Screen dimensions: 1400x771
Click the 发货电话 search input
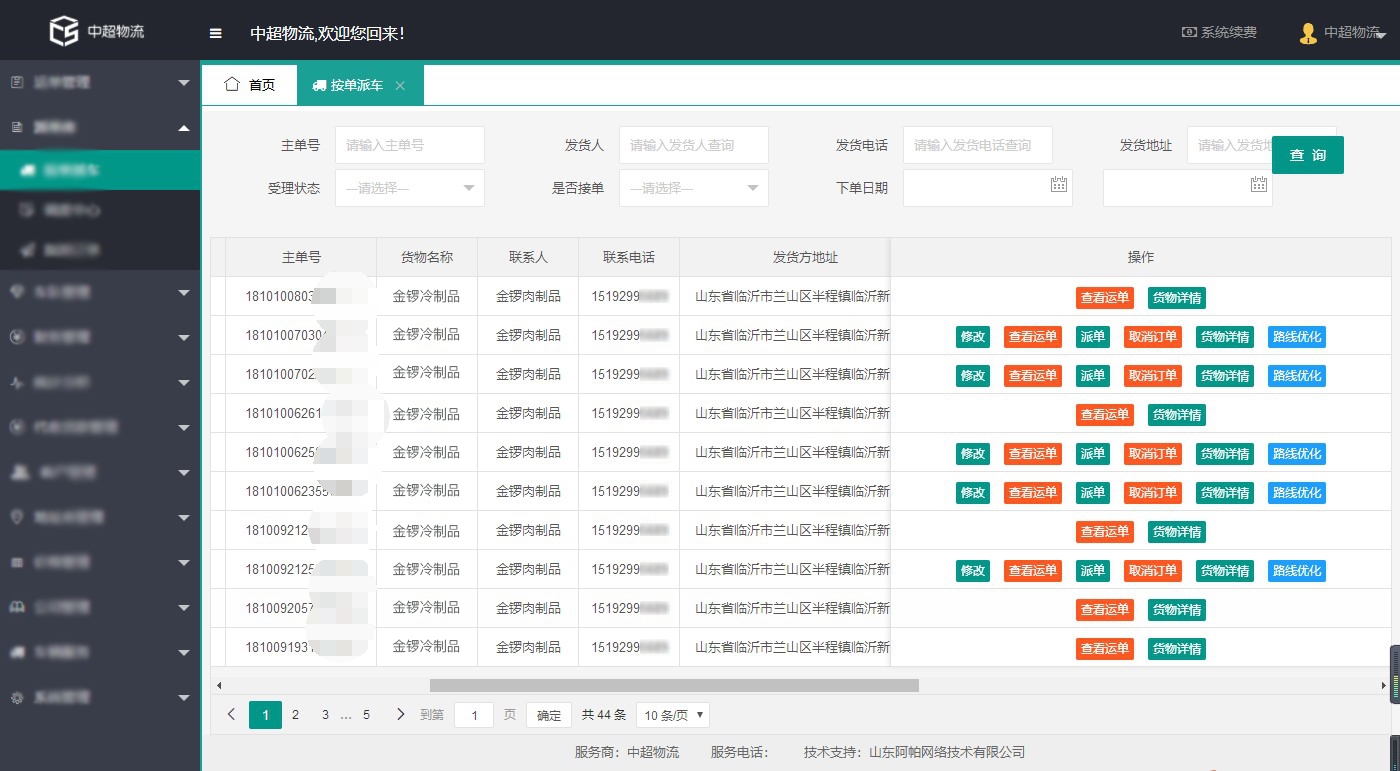tap(978, 145)
